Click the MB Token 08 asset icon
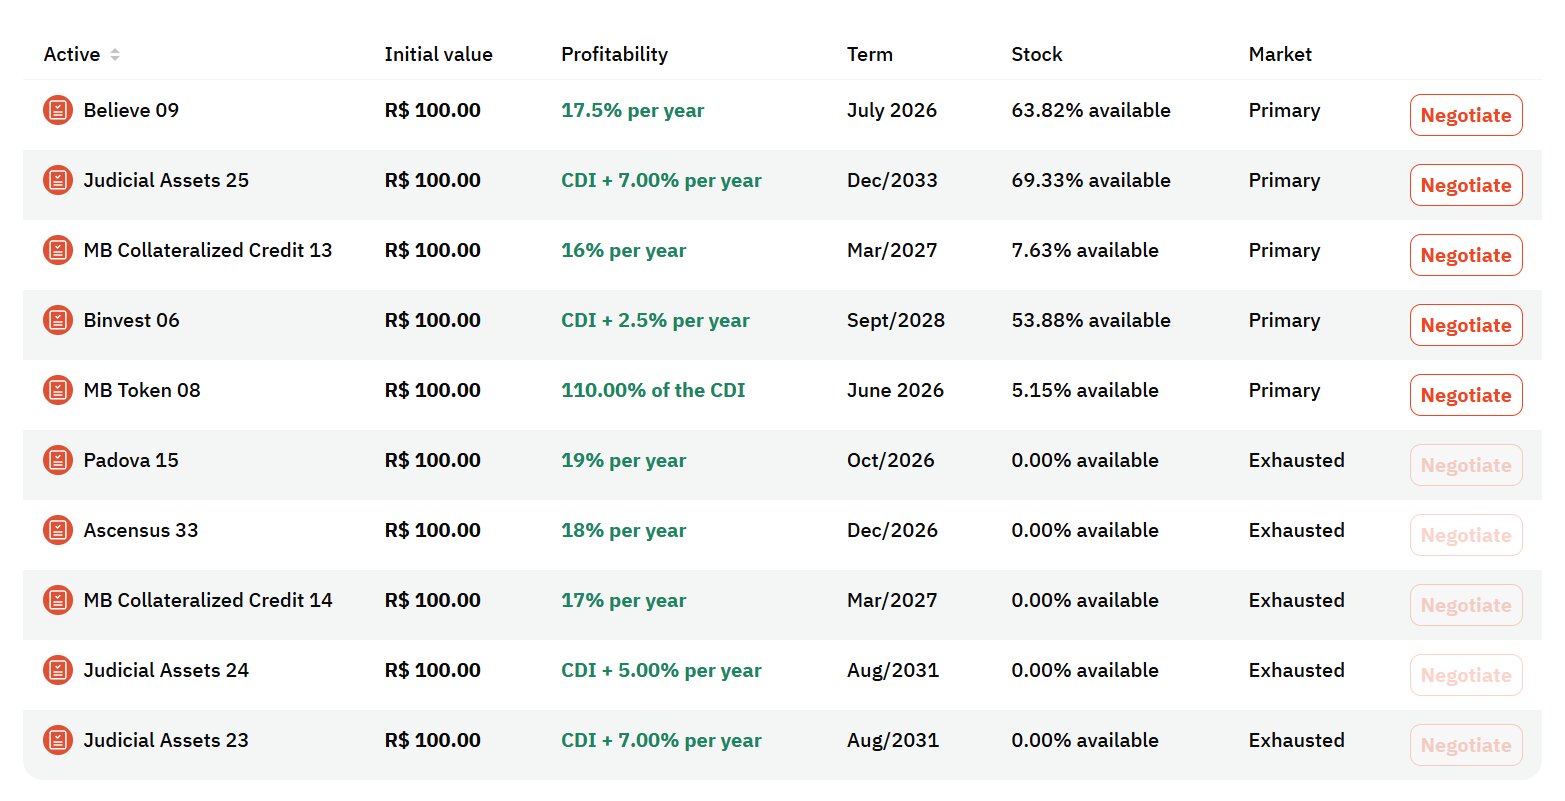Image resolution: width=1565 pixels, height=801 pixels. (x=57, y=390)
